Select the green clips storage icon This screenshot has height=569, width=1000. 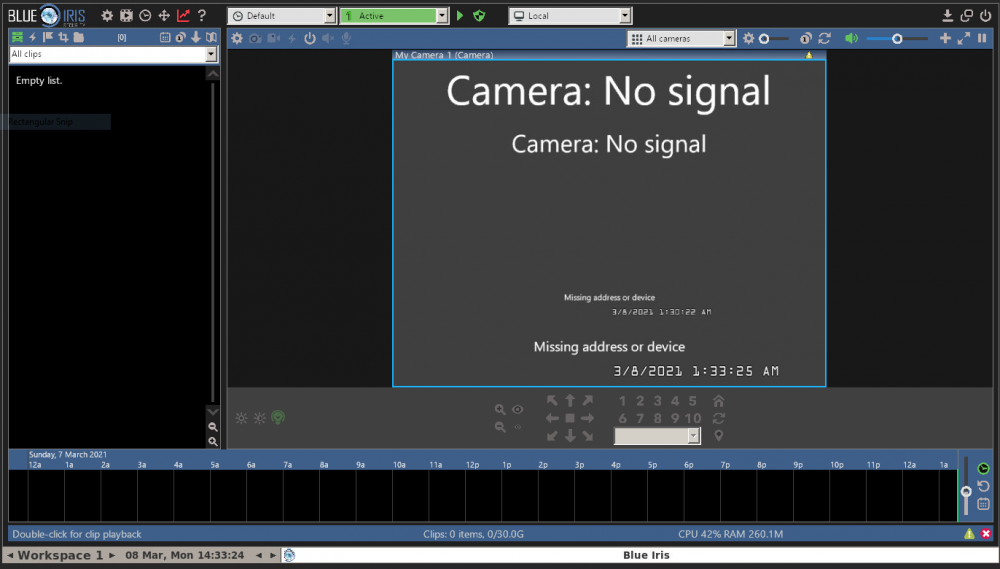coord(17,38)
